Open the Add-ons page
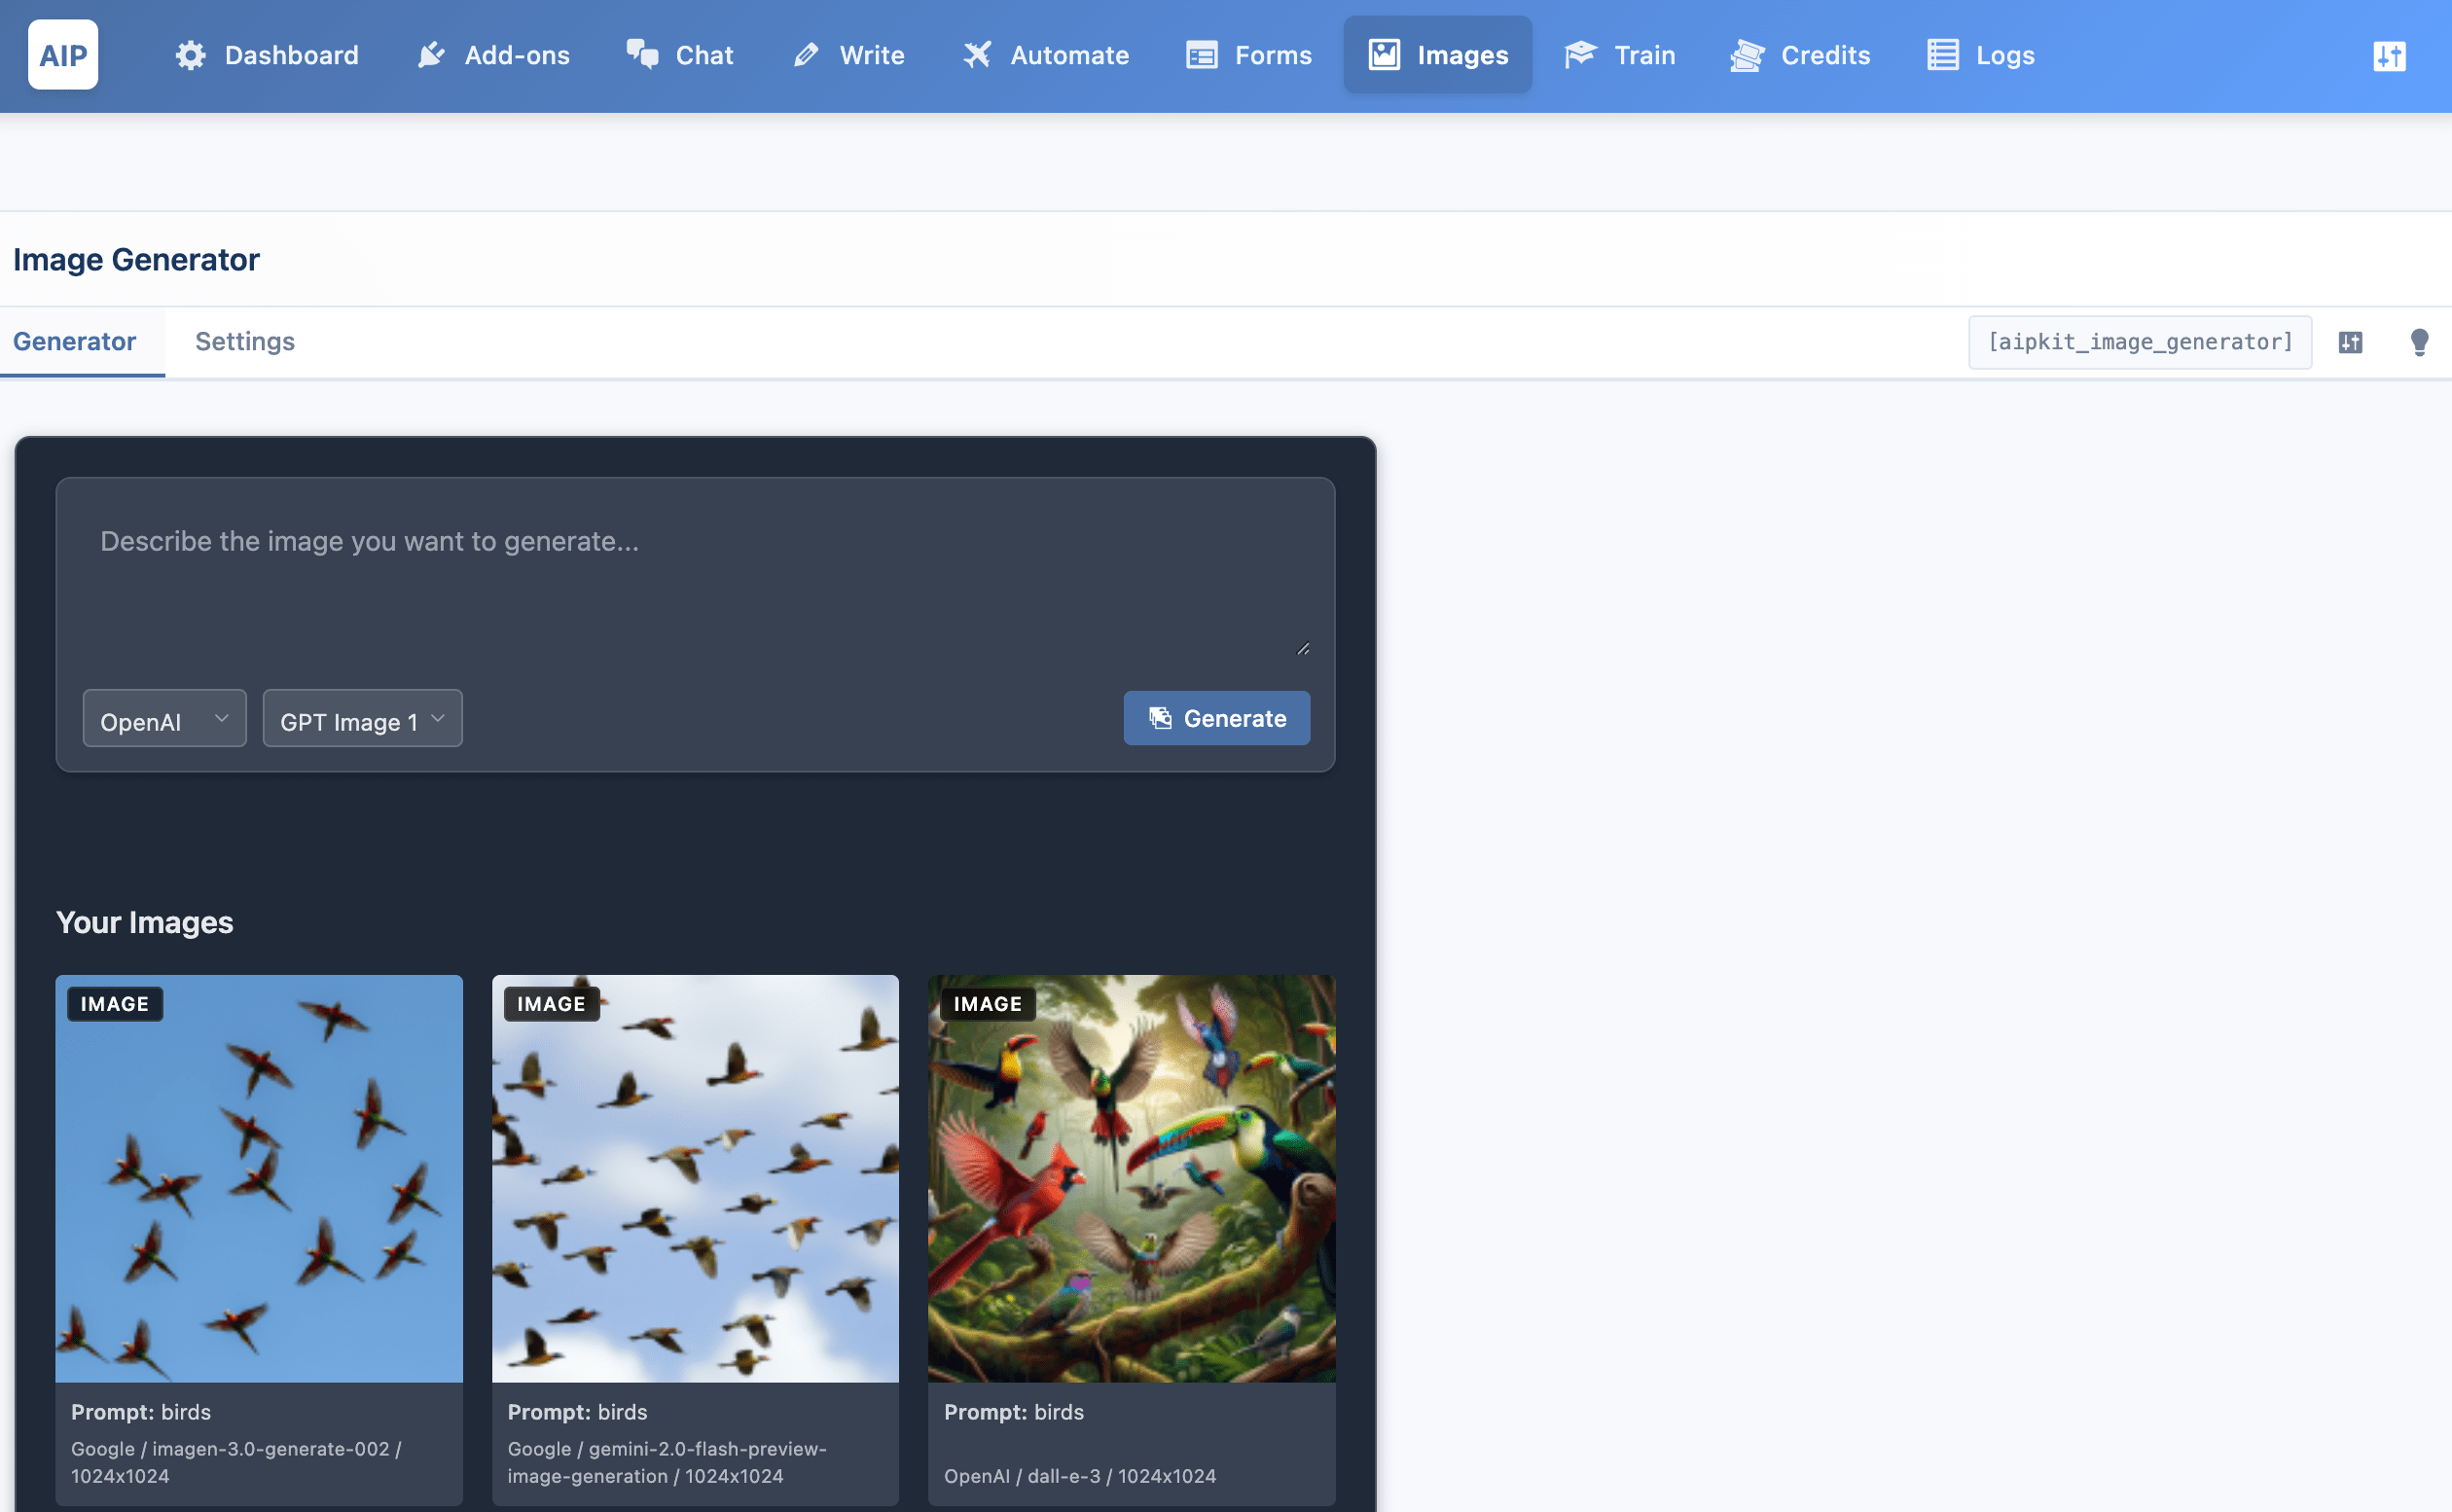This screenshot has height=1512, width=2452. point(493,55)
